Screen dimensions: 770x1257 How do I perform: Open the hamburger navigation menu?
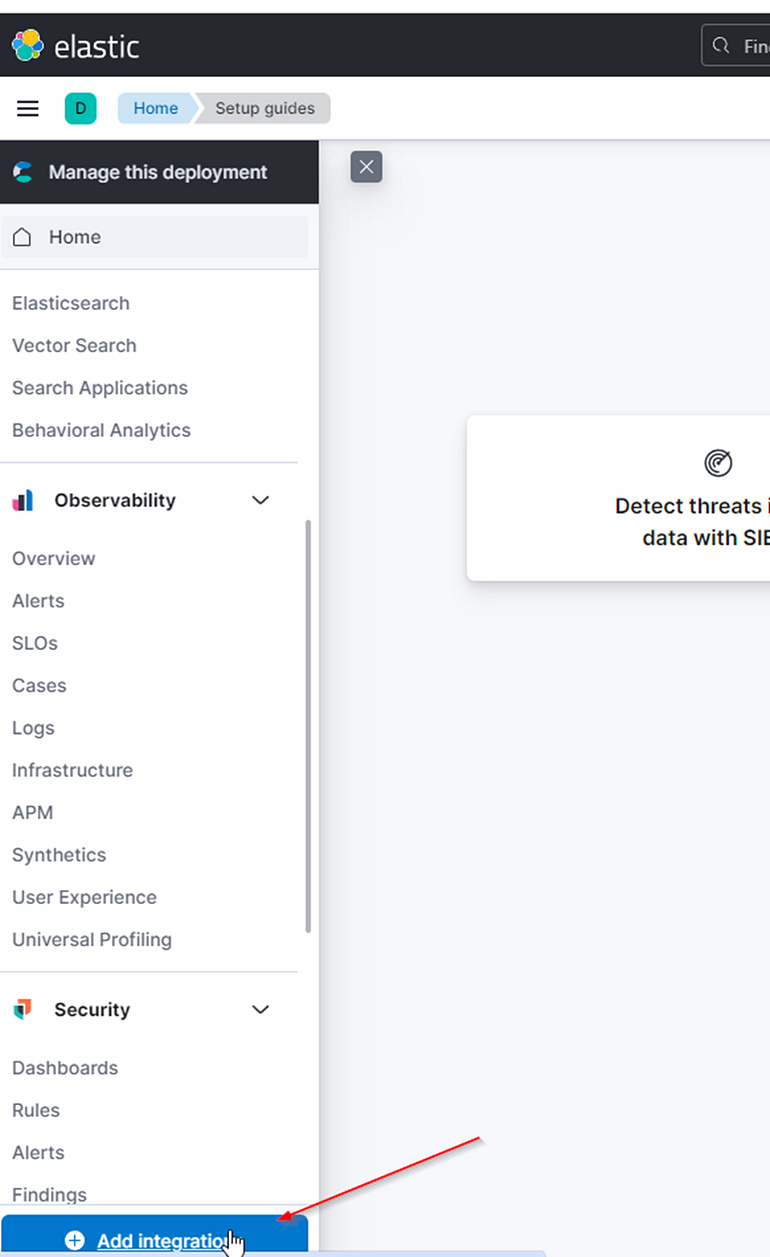(27, 108)
